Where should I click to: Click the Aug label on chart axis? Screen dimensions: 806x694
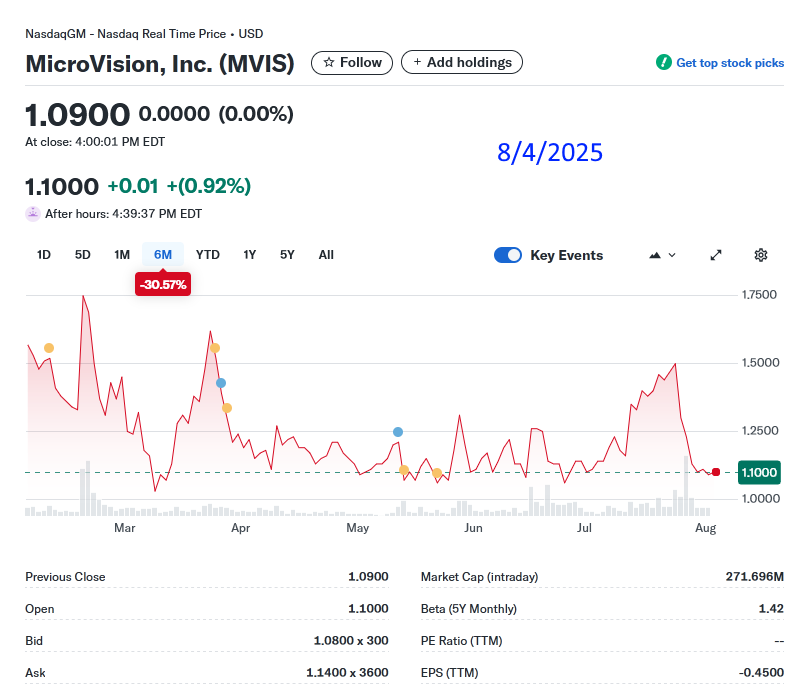[x=705, y=528]
